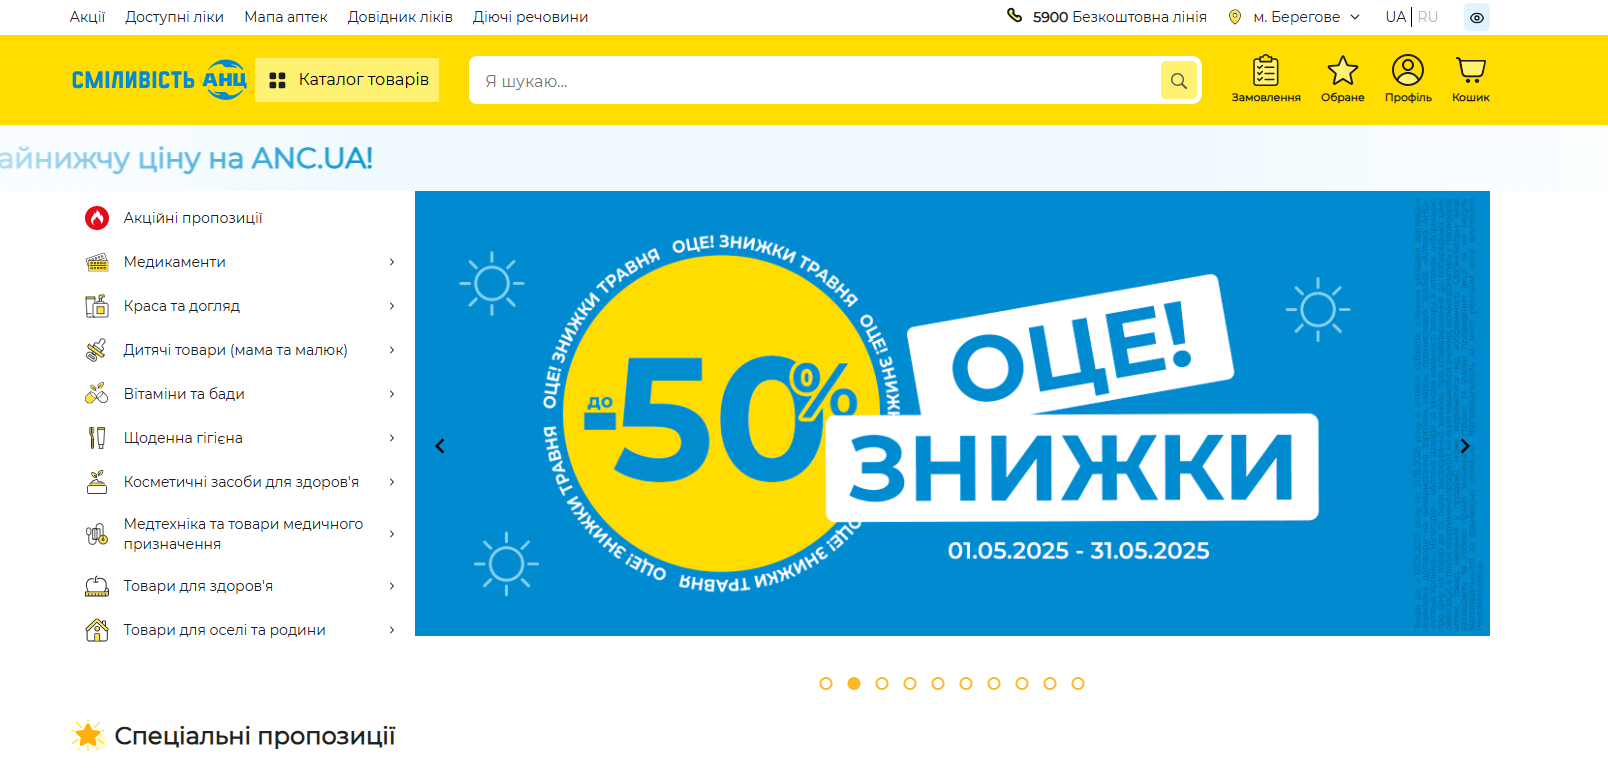This screenshot has width=1608, height=770.
Task: Select the third carousel dot indicator
Action: tap(882, 684)
